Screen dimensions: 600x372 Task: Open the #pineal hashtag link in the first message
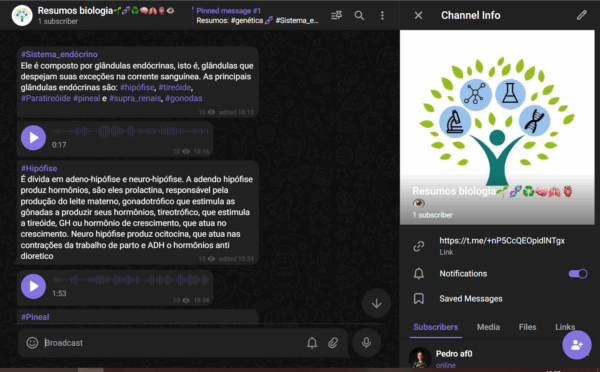[x=86, y=98]
